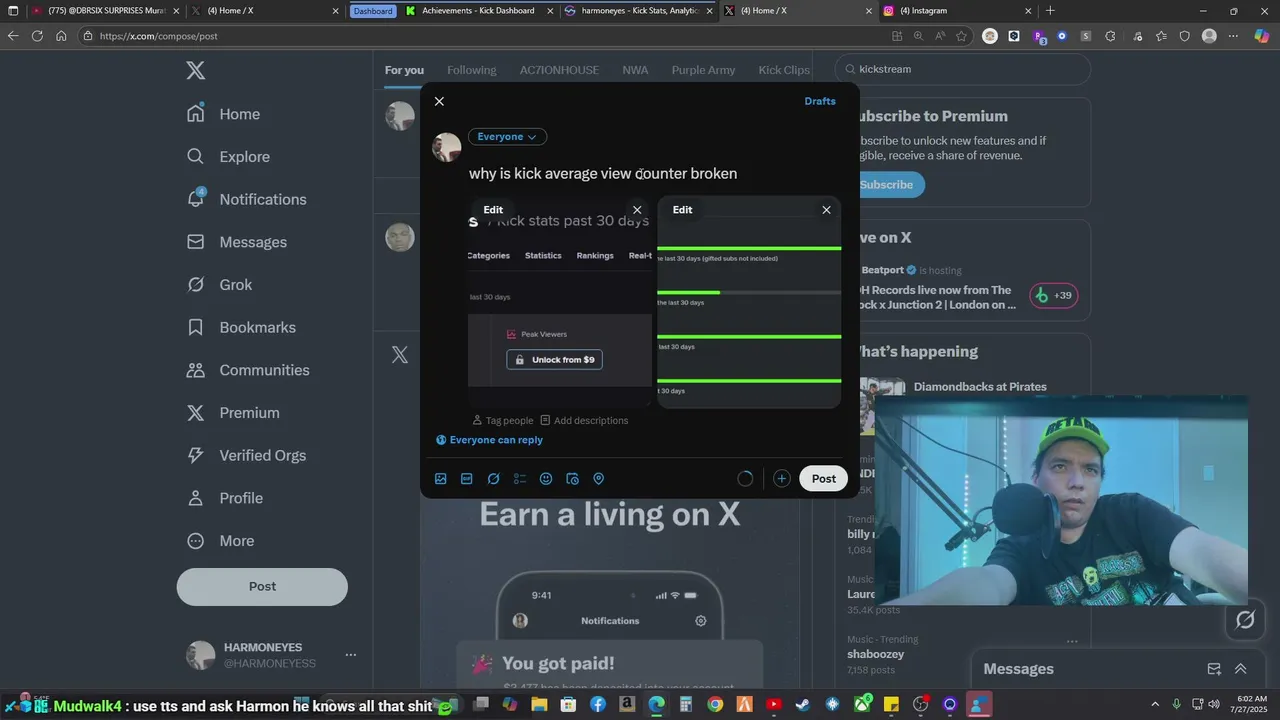The image size is (1280, 720).
Task: Refresh the browser page
Action: click(x=37, y=36)
